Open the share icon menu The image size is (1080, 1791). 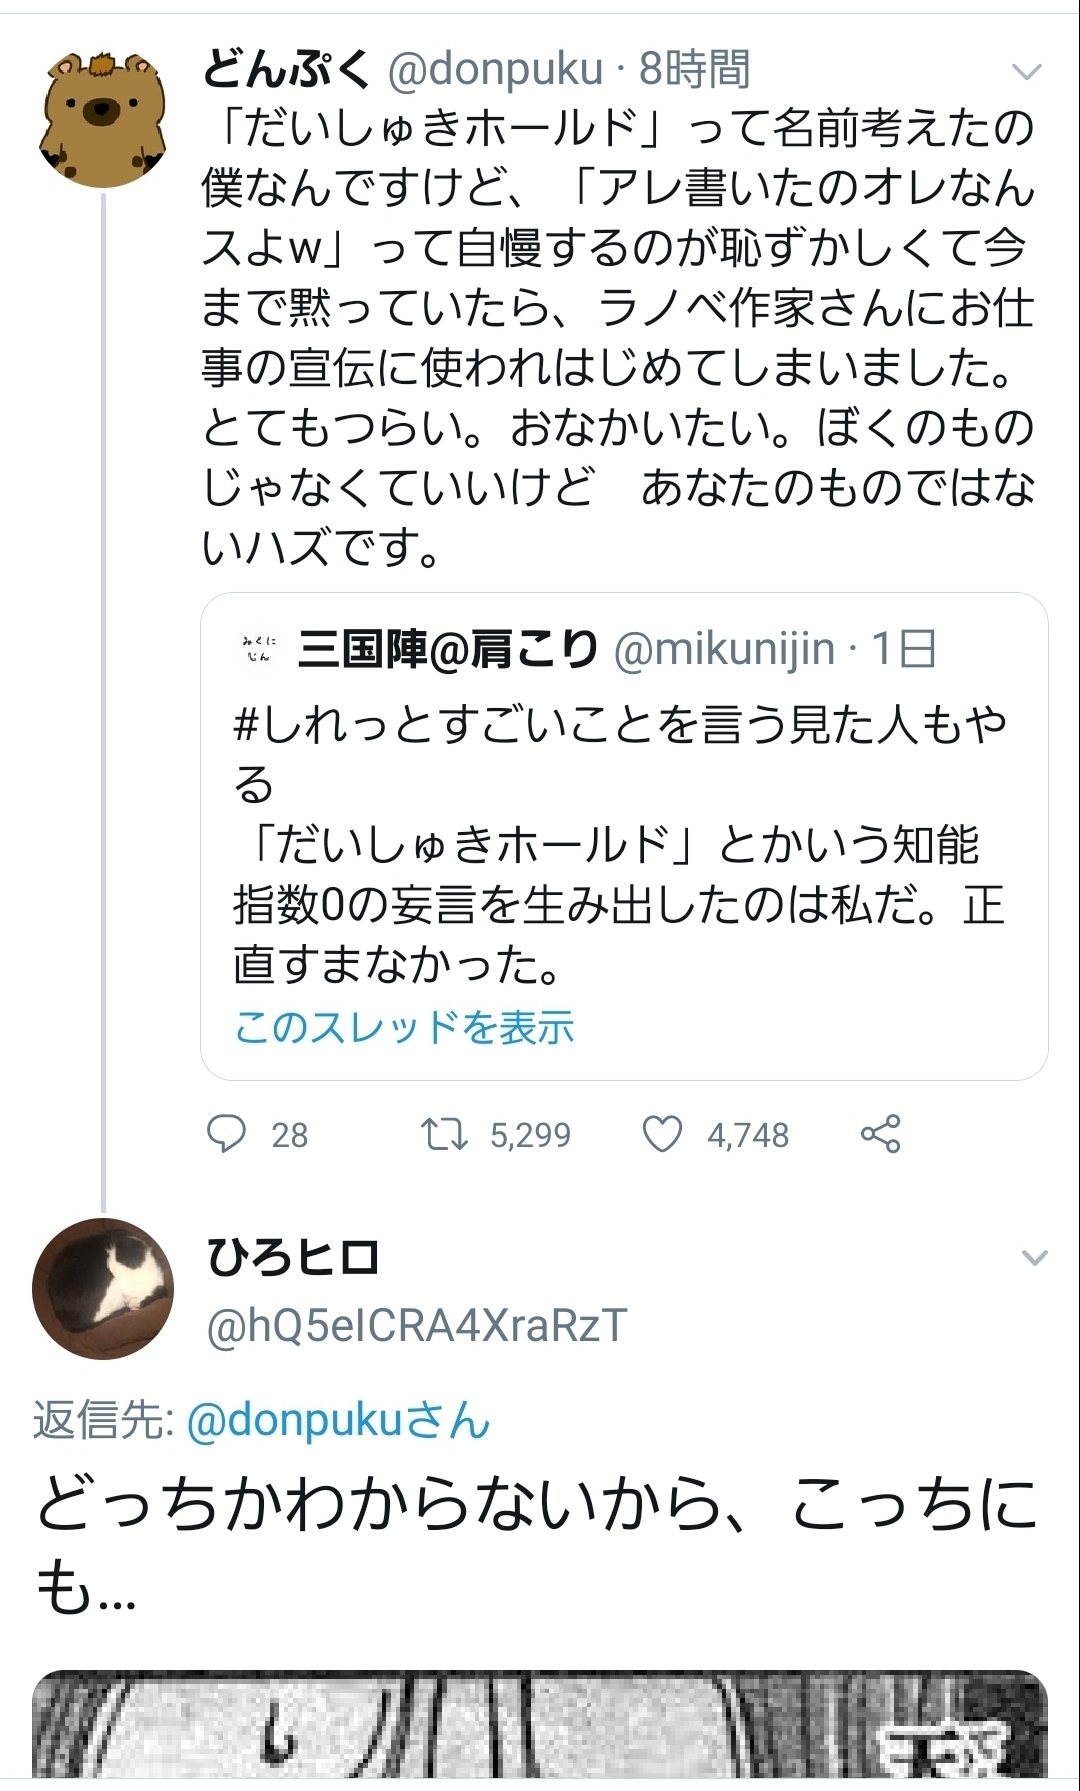[881, 1134]
